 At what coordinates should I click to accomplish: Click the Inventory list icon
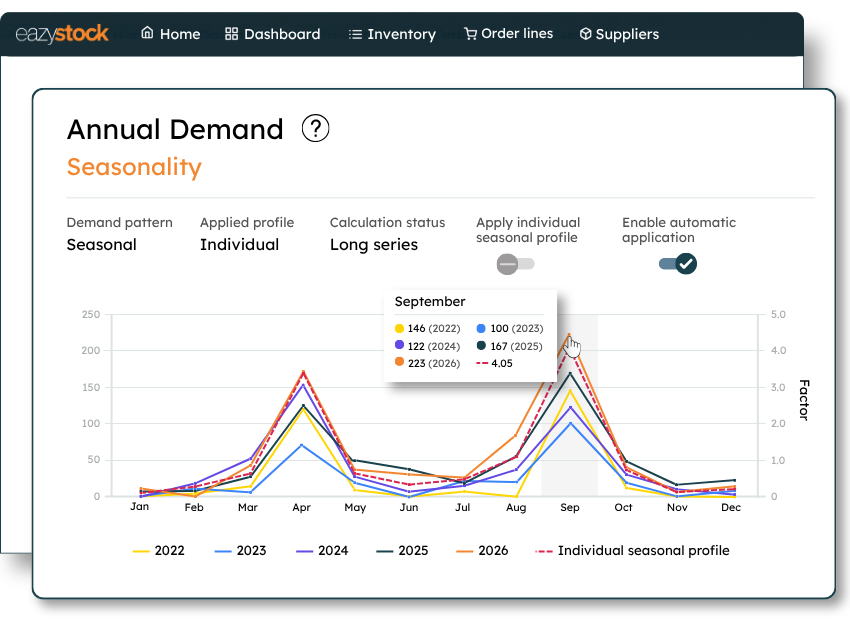[355, 34]
